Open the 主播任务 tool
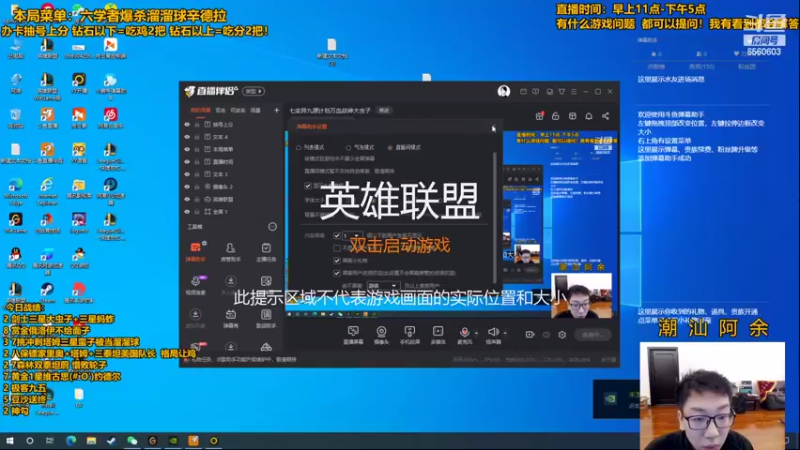The width and height of the screenshot is (800, 450). pos(266,252)
